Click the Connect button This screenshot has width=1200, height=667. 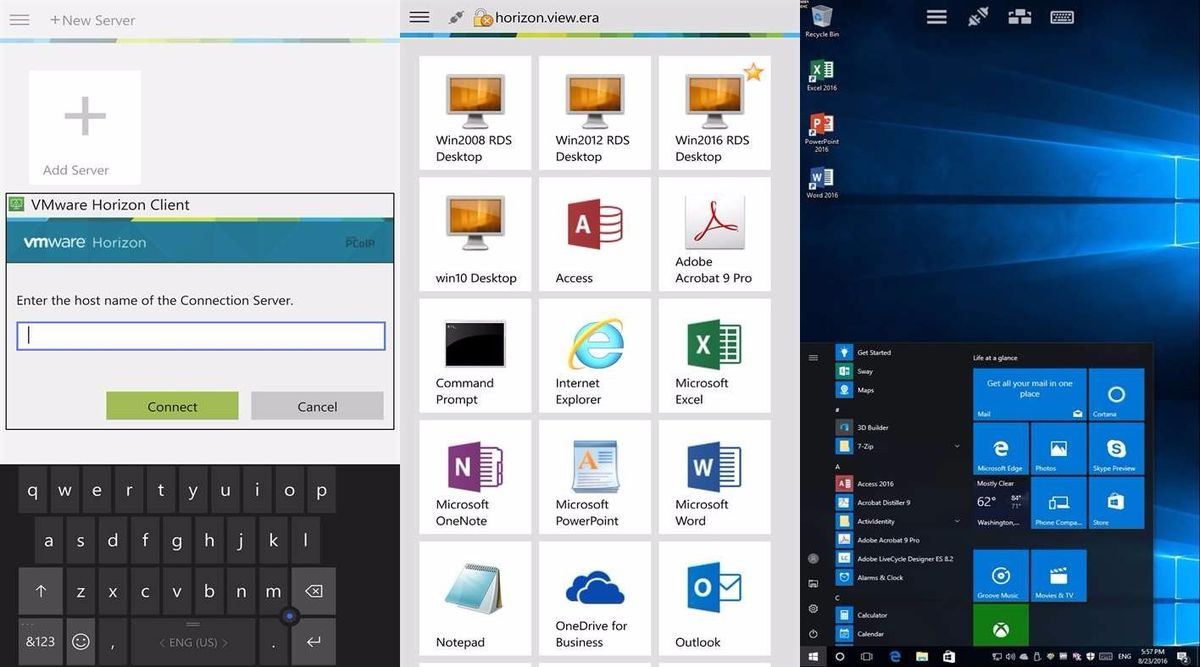(x=171, y=406)
